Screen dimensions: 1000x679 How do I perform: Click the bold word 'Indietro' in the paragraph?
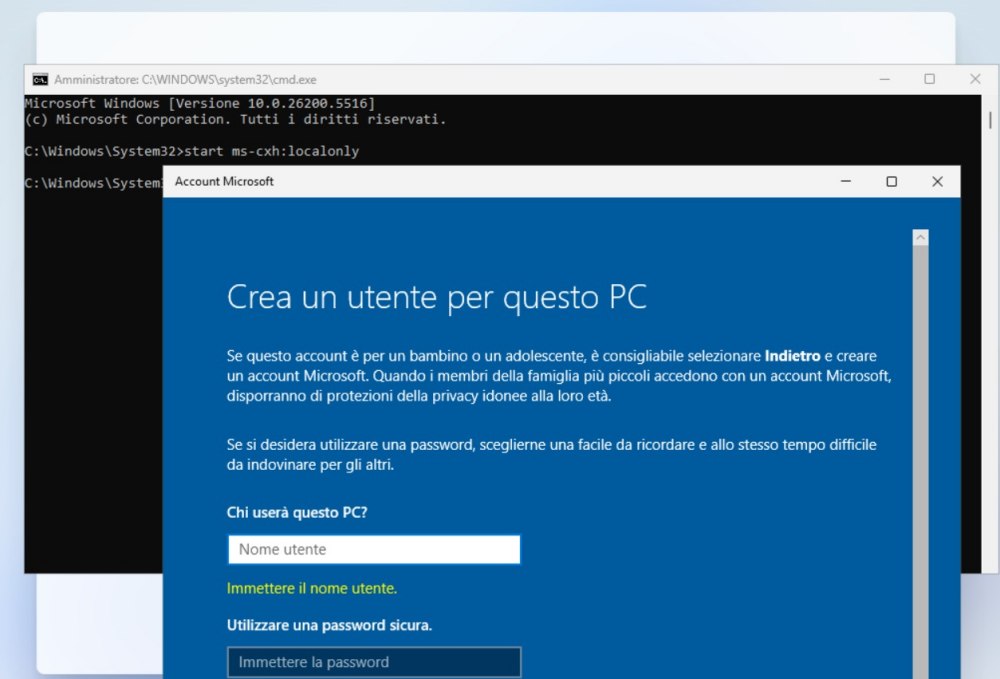(x=792, y=356)
